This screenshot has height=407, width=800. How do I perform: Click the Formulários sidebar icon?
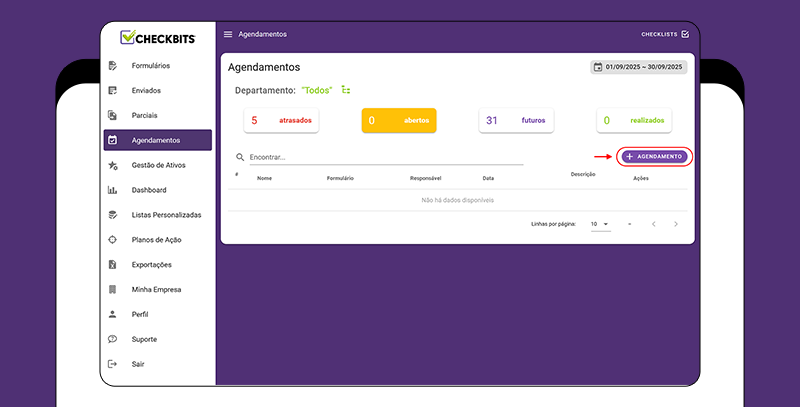coord(113,65)
